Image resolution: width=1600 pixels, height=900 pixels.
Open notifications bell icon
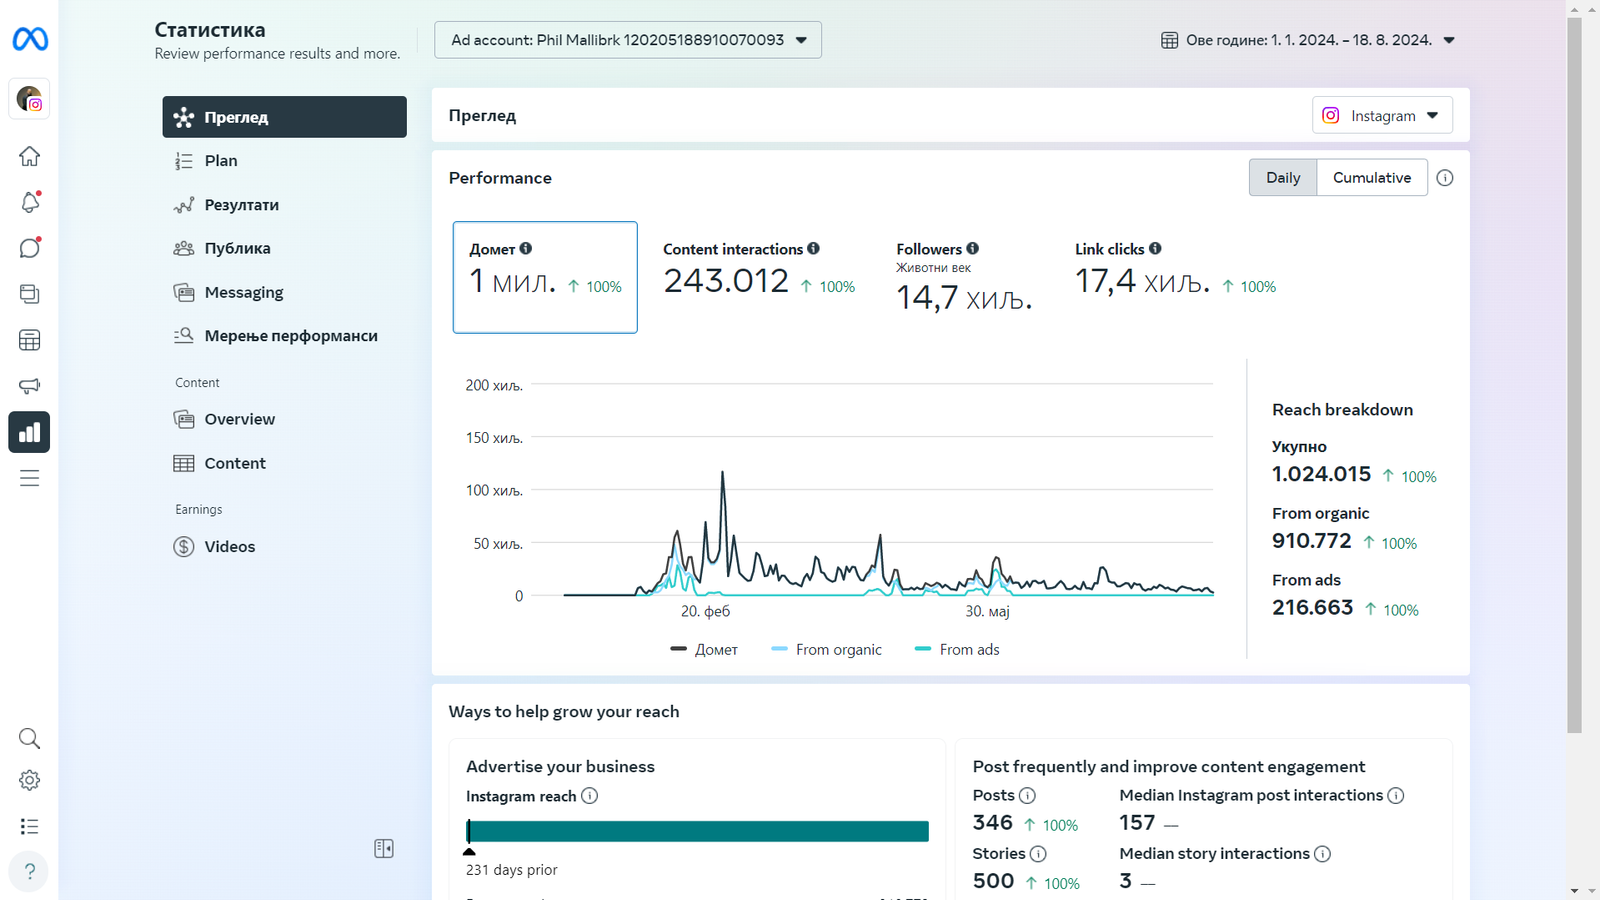pos(30,202)
